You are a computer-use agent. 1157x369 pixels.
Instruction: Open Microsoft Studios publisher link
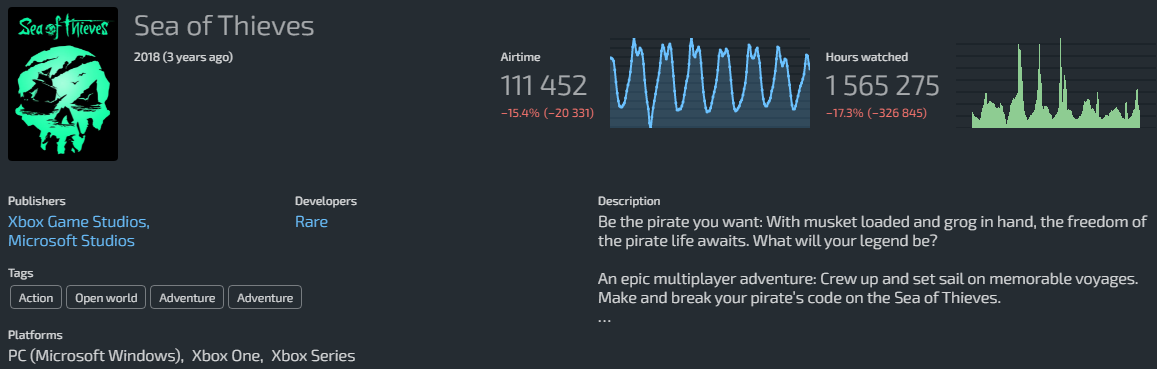[x=72, y=241]
